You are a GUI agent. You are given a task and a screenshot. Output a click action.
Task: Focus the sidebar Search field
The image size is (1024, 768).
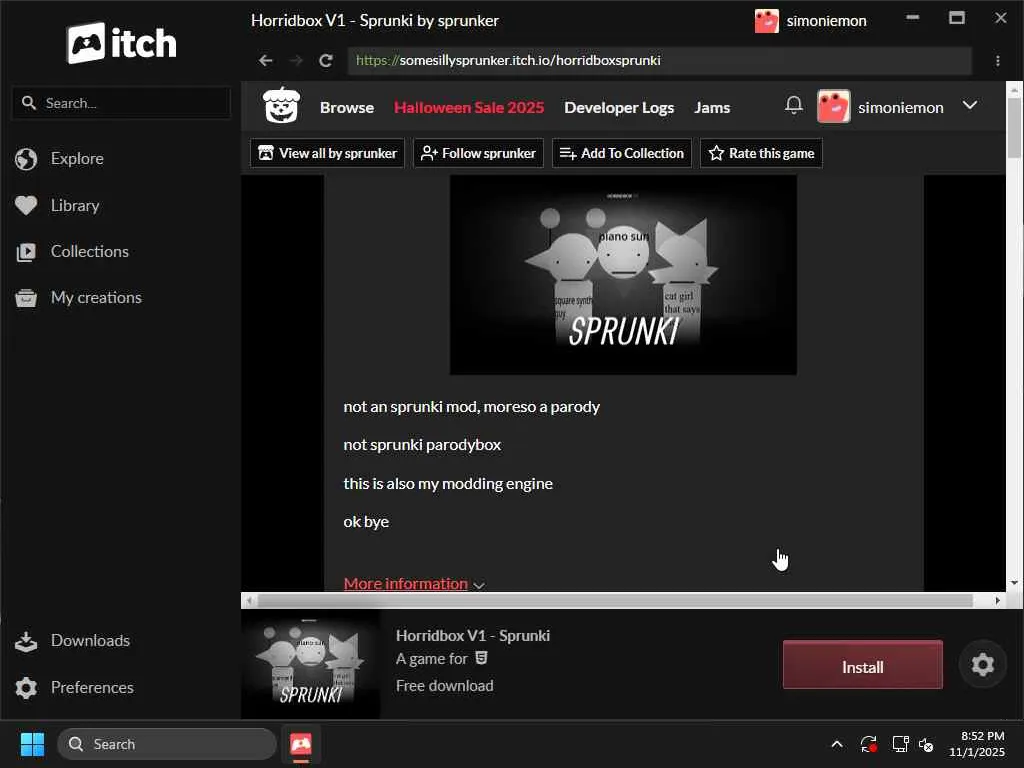(x=121, y=103)
